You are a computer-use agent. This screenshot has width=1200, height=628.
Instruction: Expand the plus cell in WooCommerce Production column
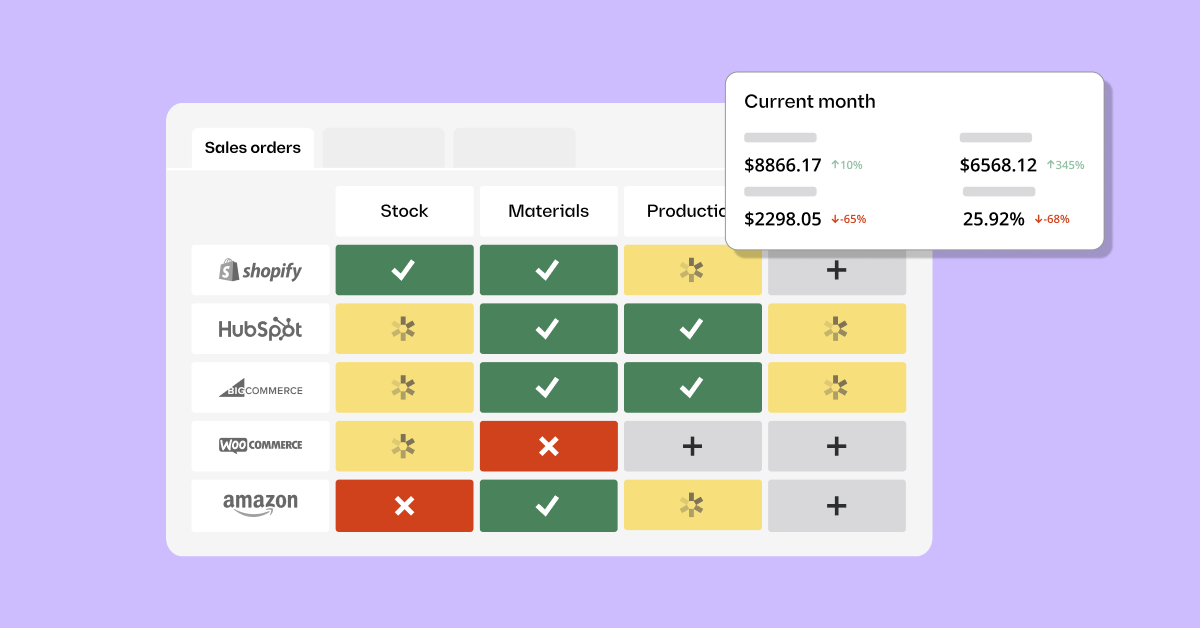pyautogui.click(x=692, y=446)
